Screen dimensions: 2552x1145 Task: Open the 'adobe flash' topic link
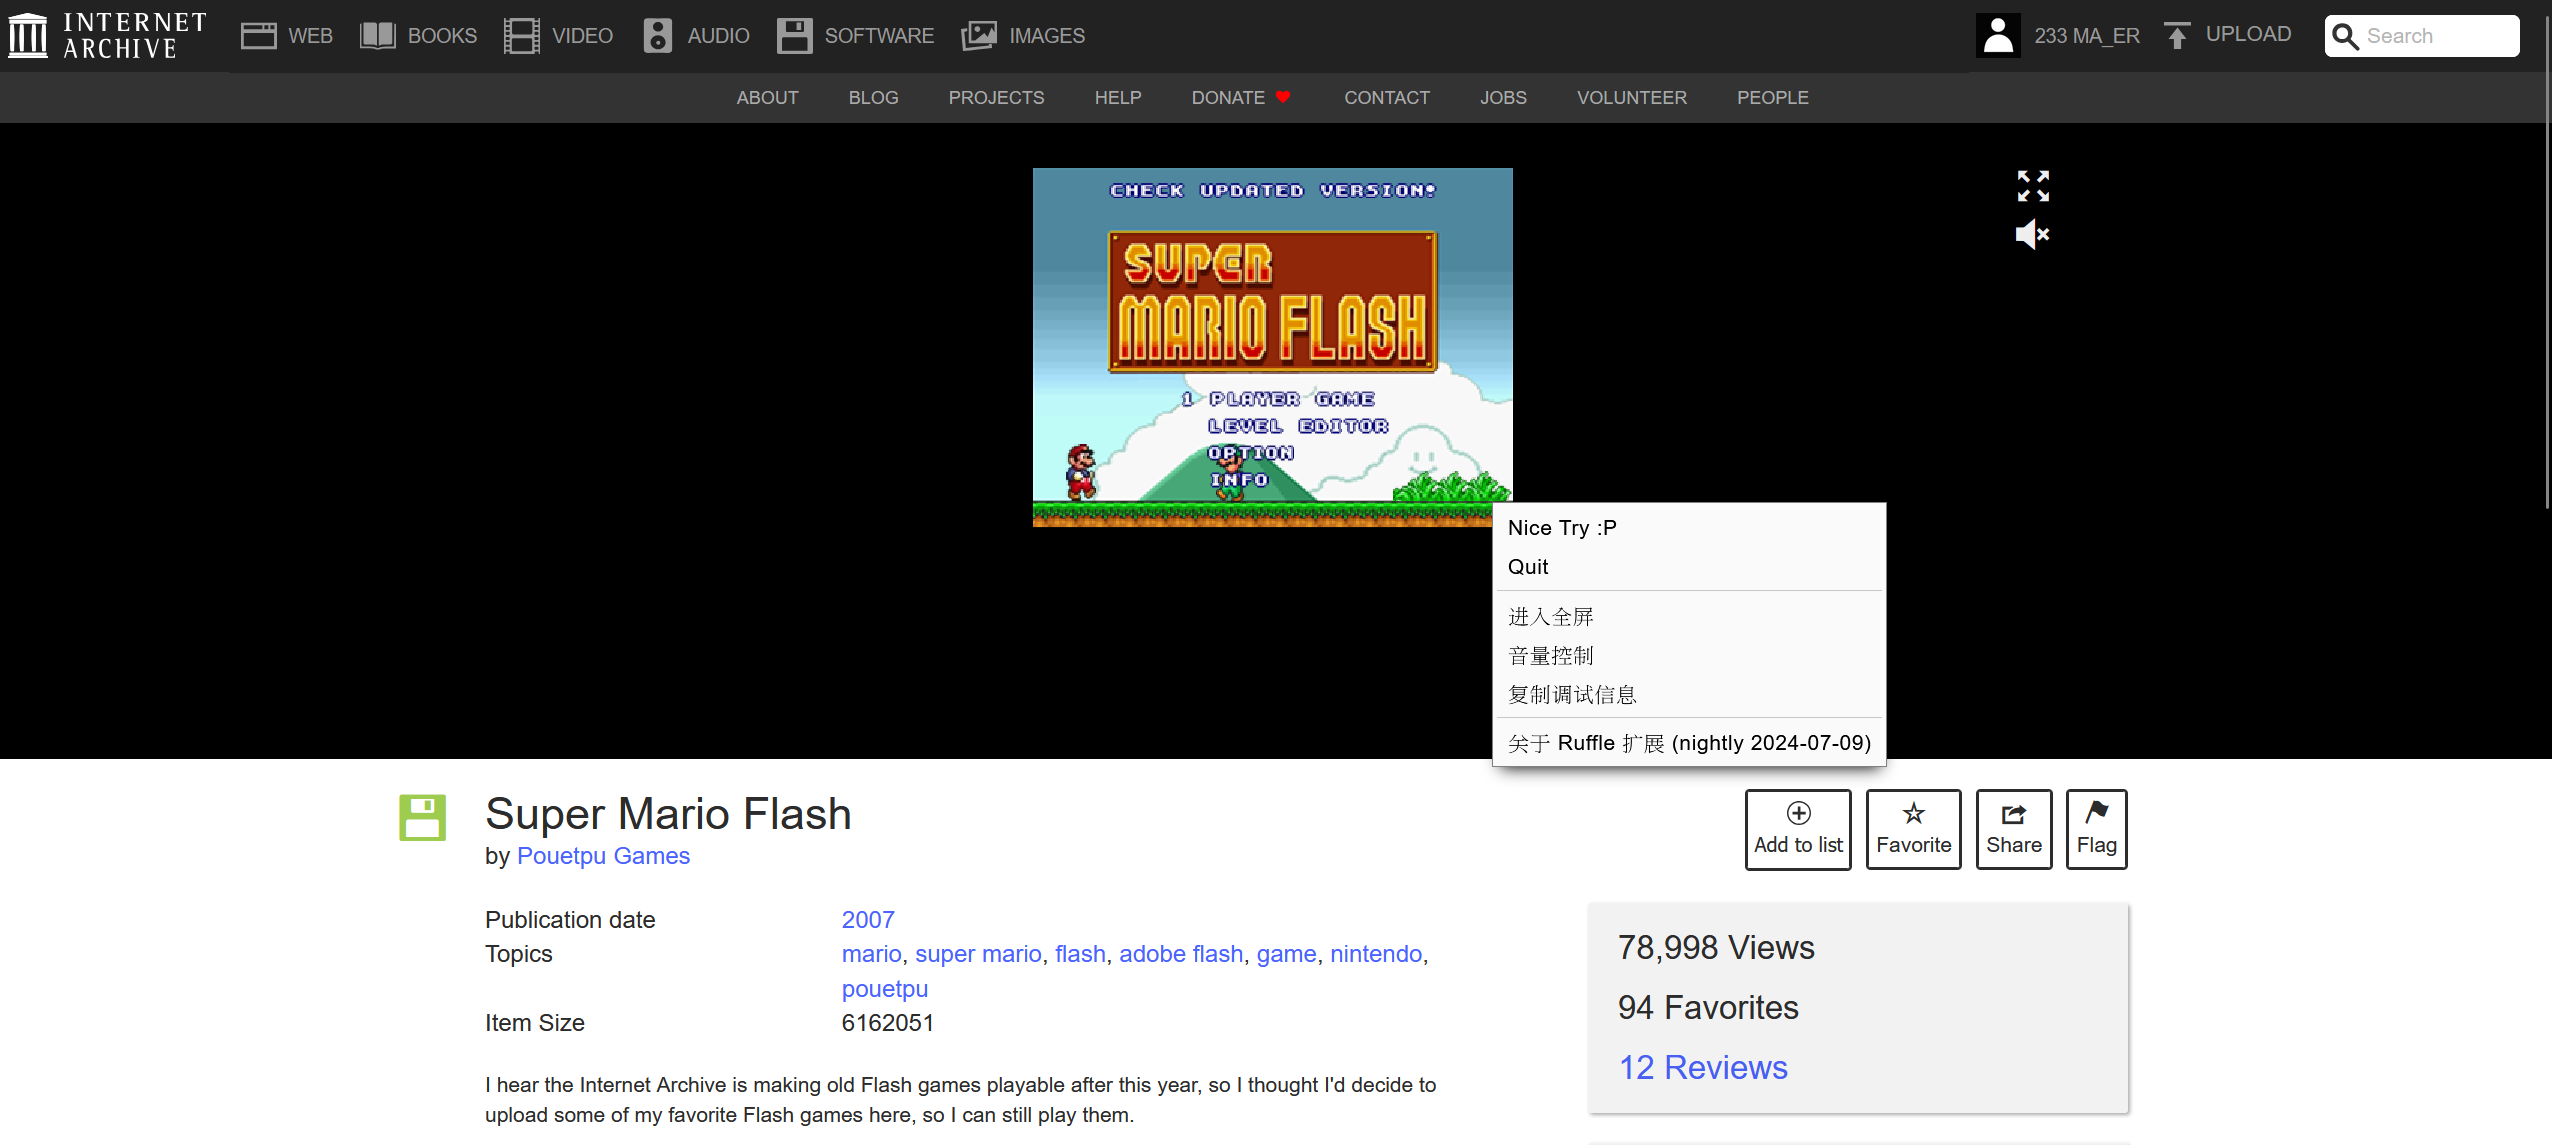(1181, 954)
